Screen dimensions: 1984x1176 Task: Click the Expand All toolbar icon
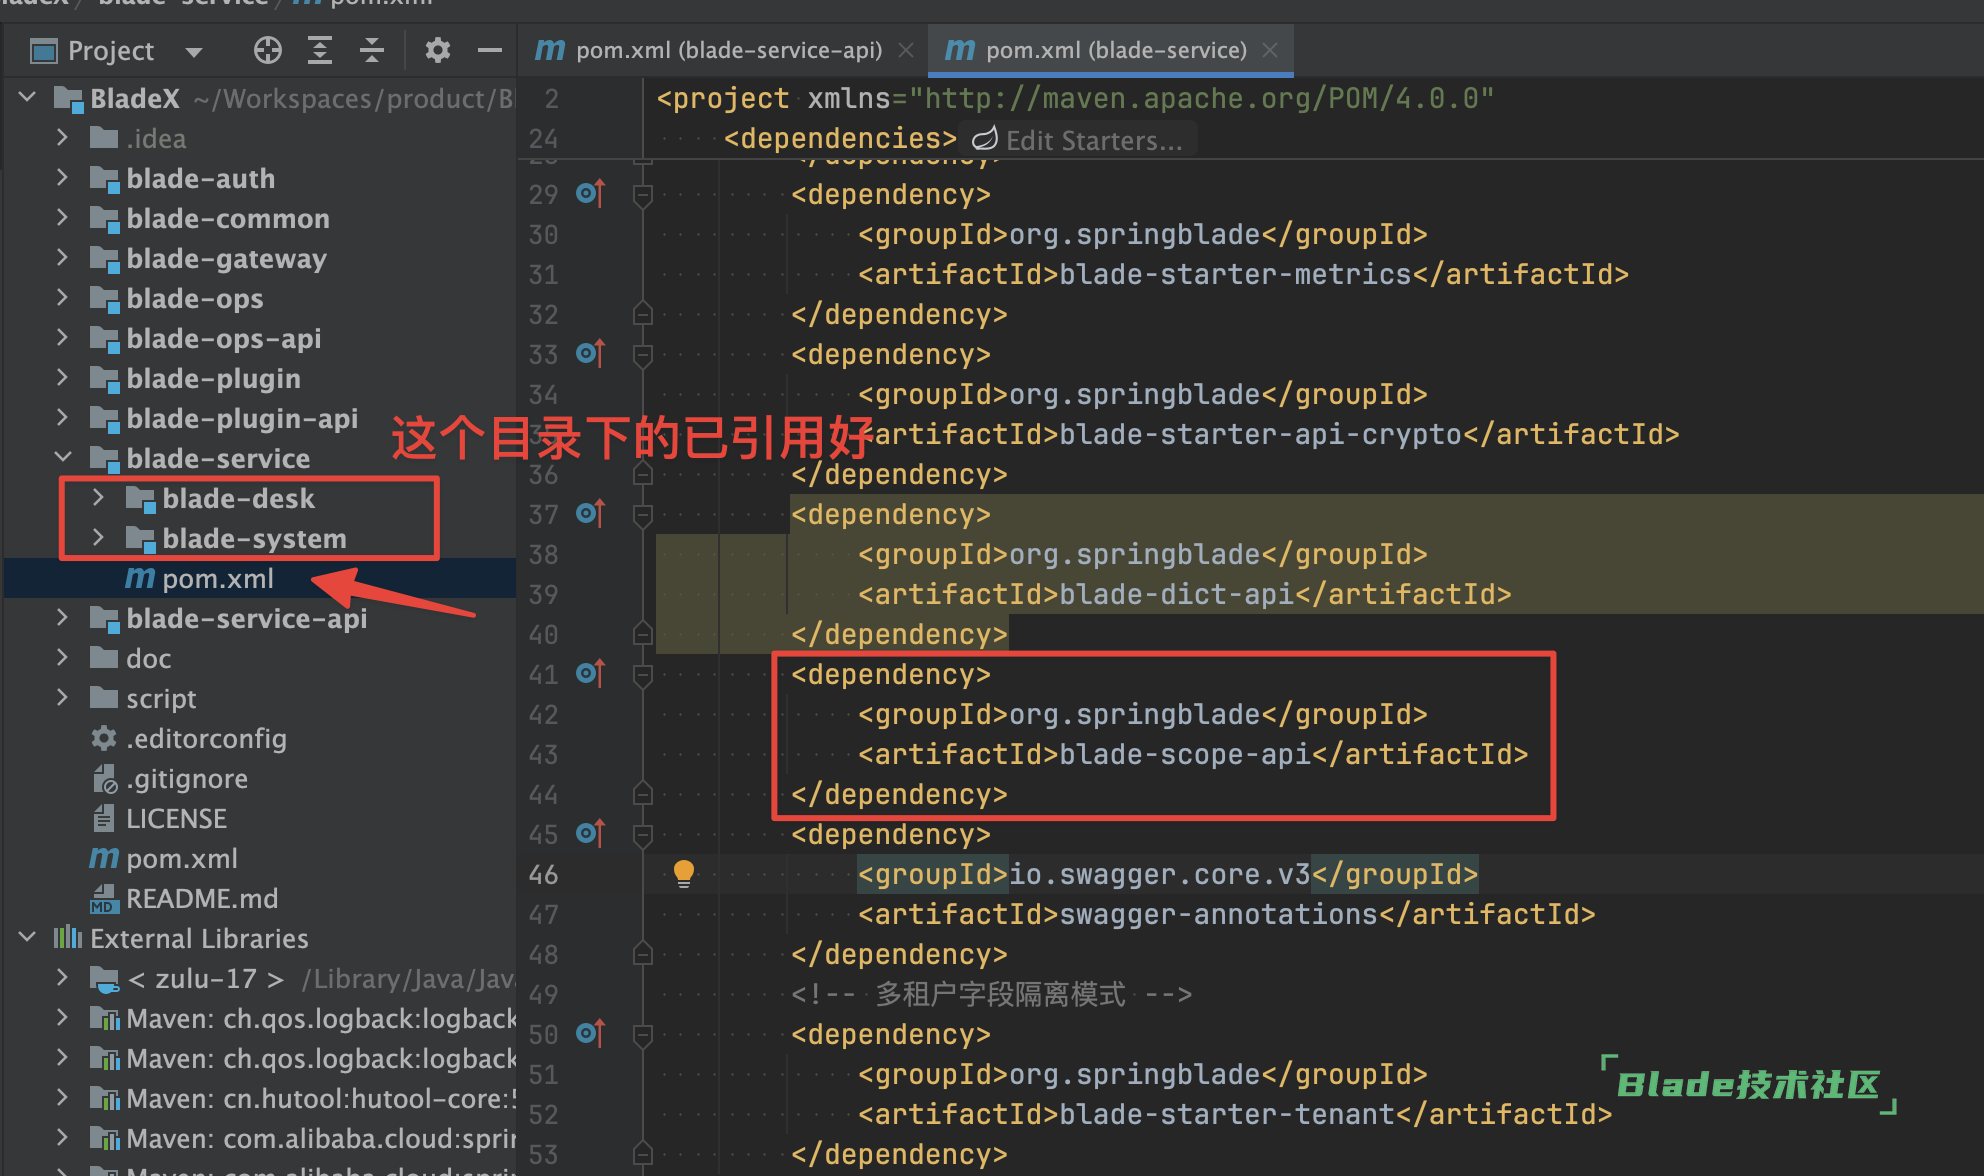coord(320,50)
